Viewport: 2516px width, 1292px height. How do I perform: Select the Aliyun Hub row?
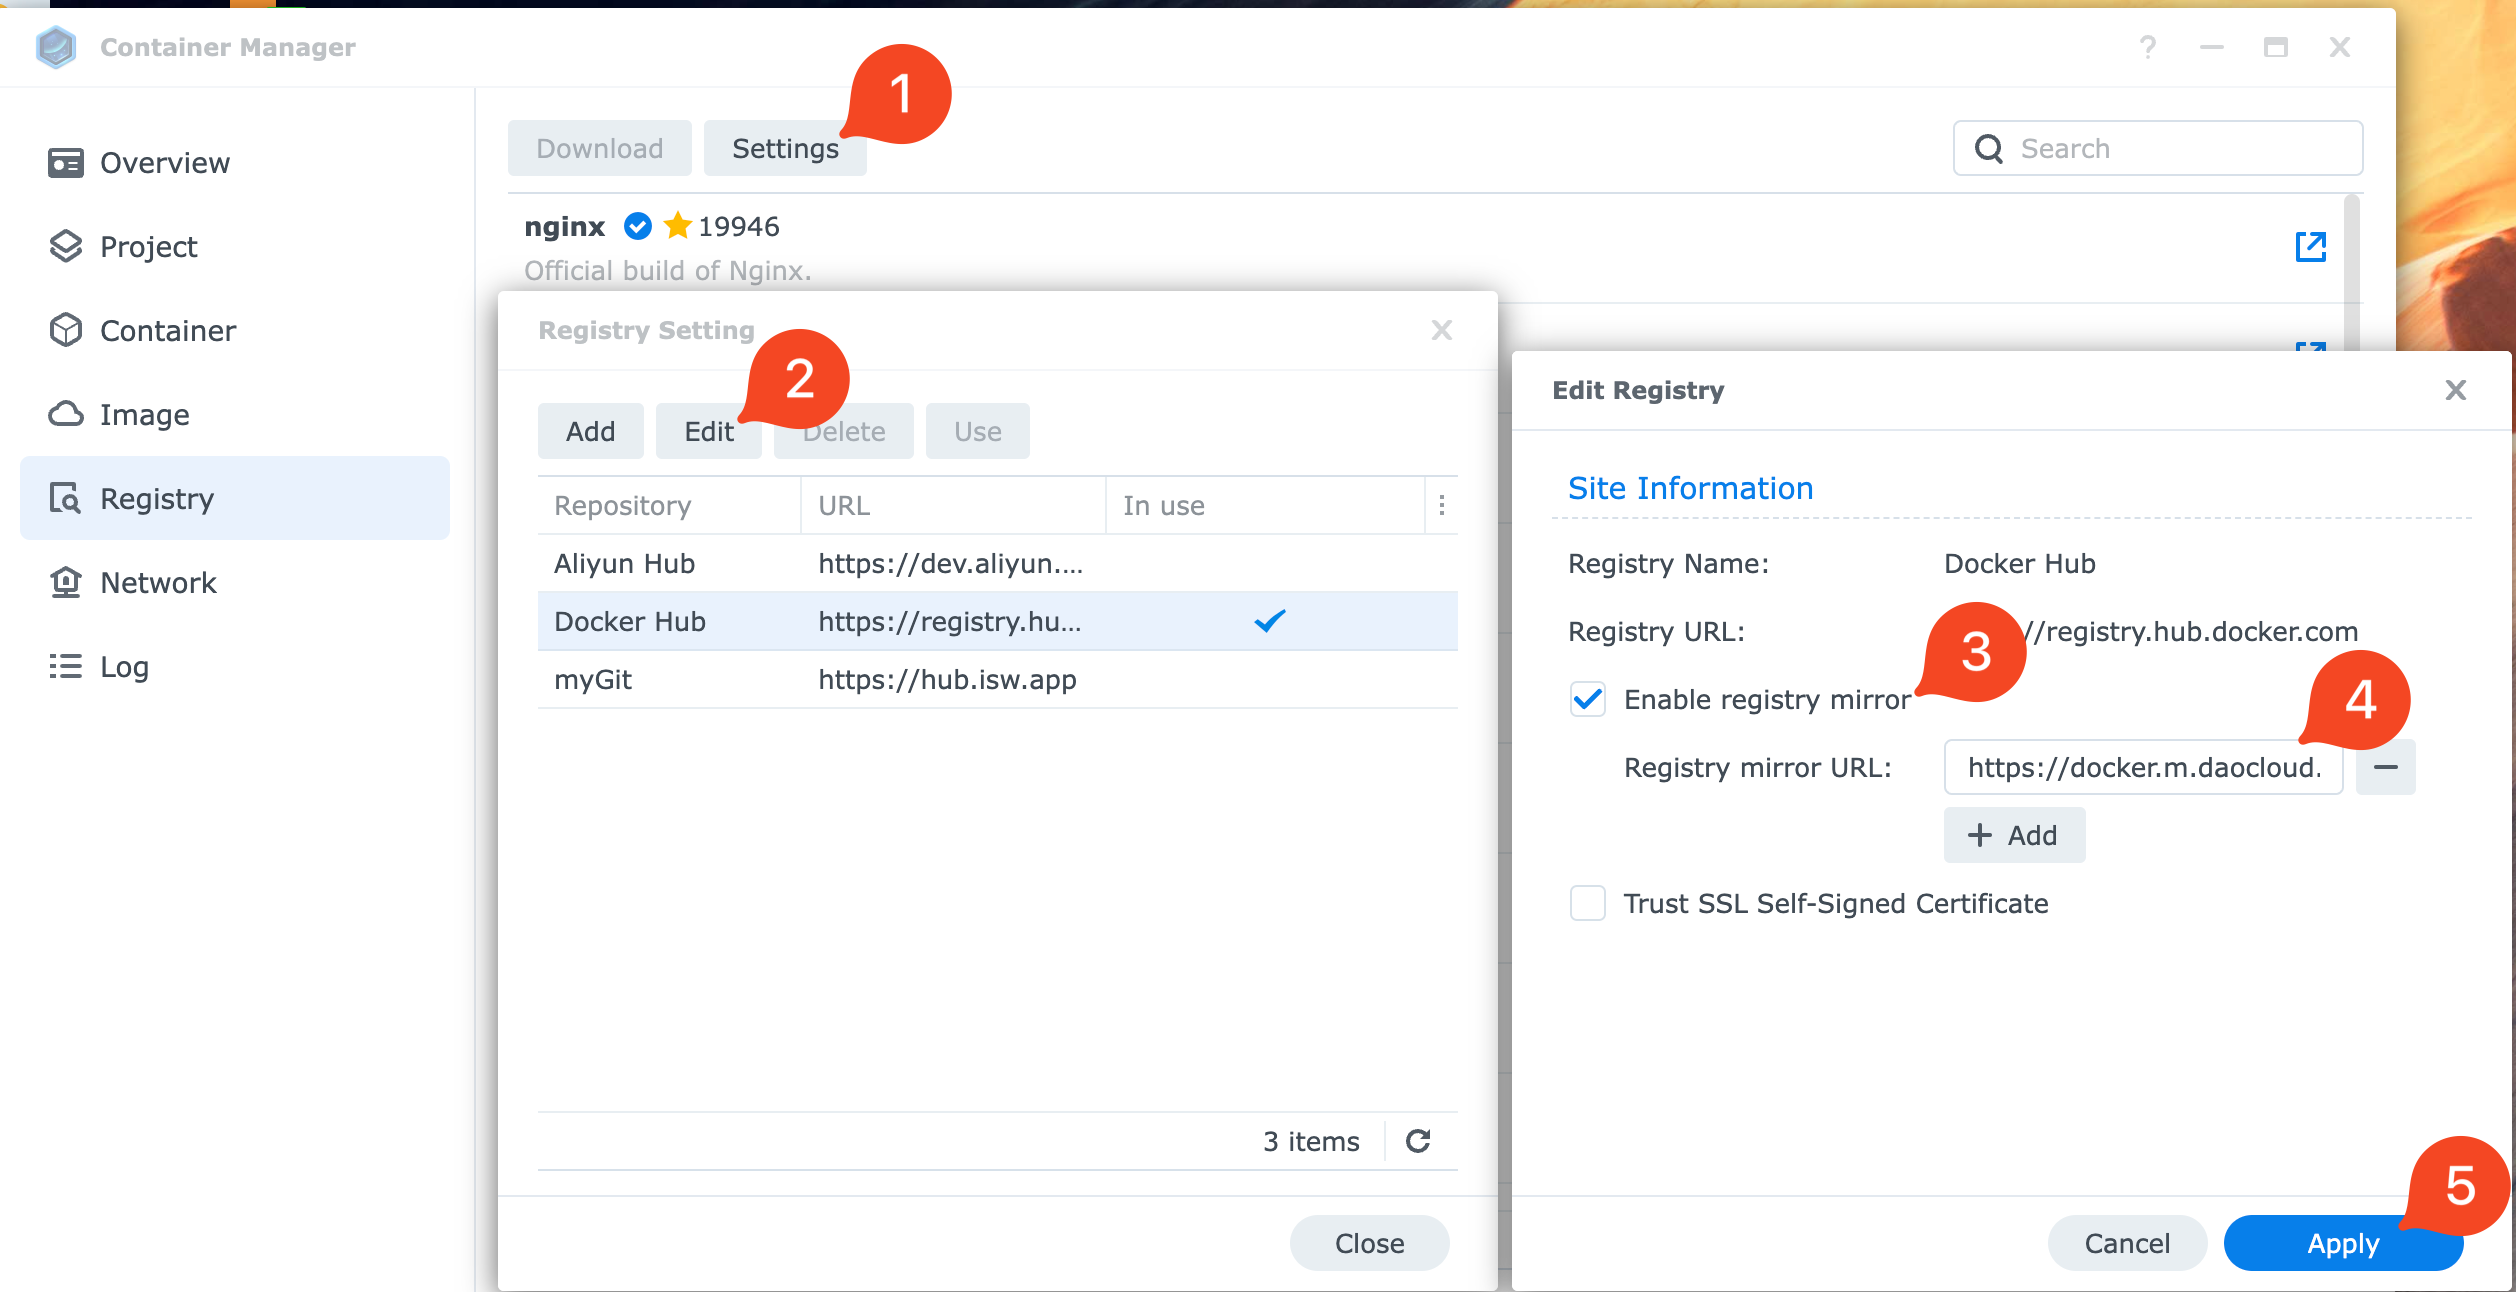[998, 564]
